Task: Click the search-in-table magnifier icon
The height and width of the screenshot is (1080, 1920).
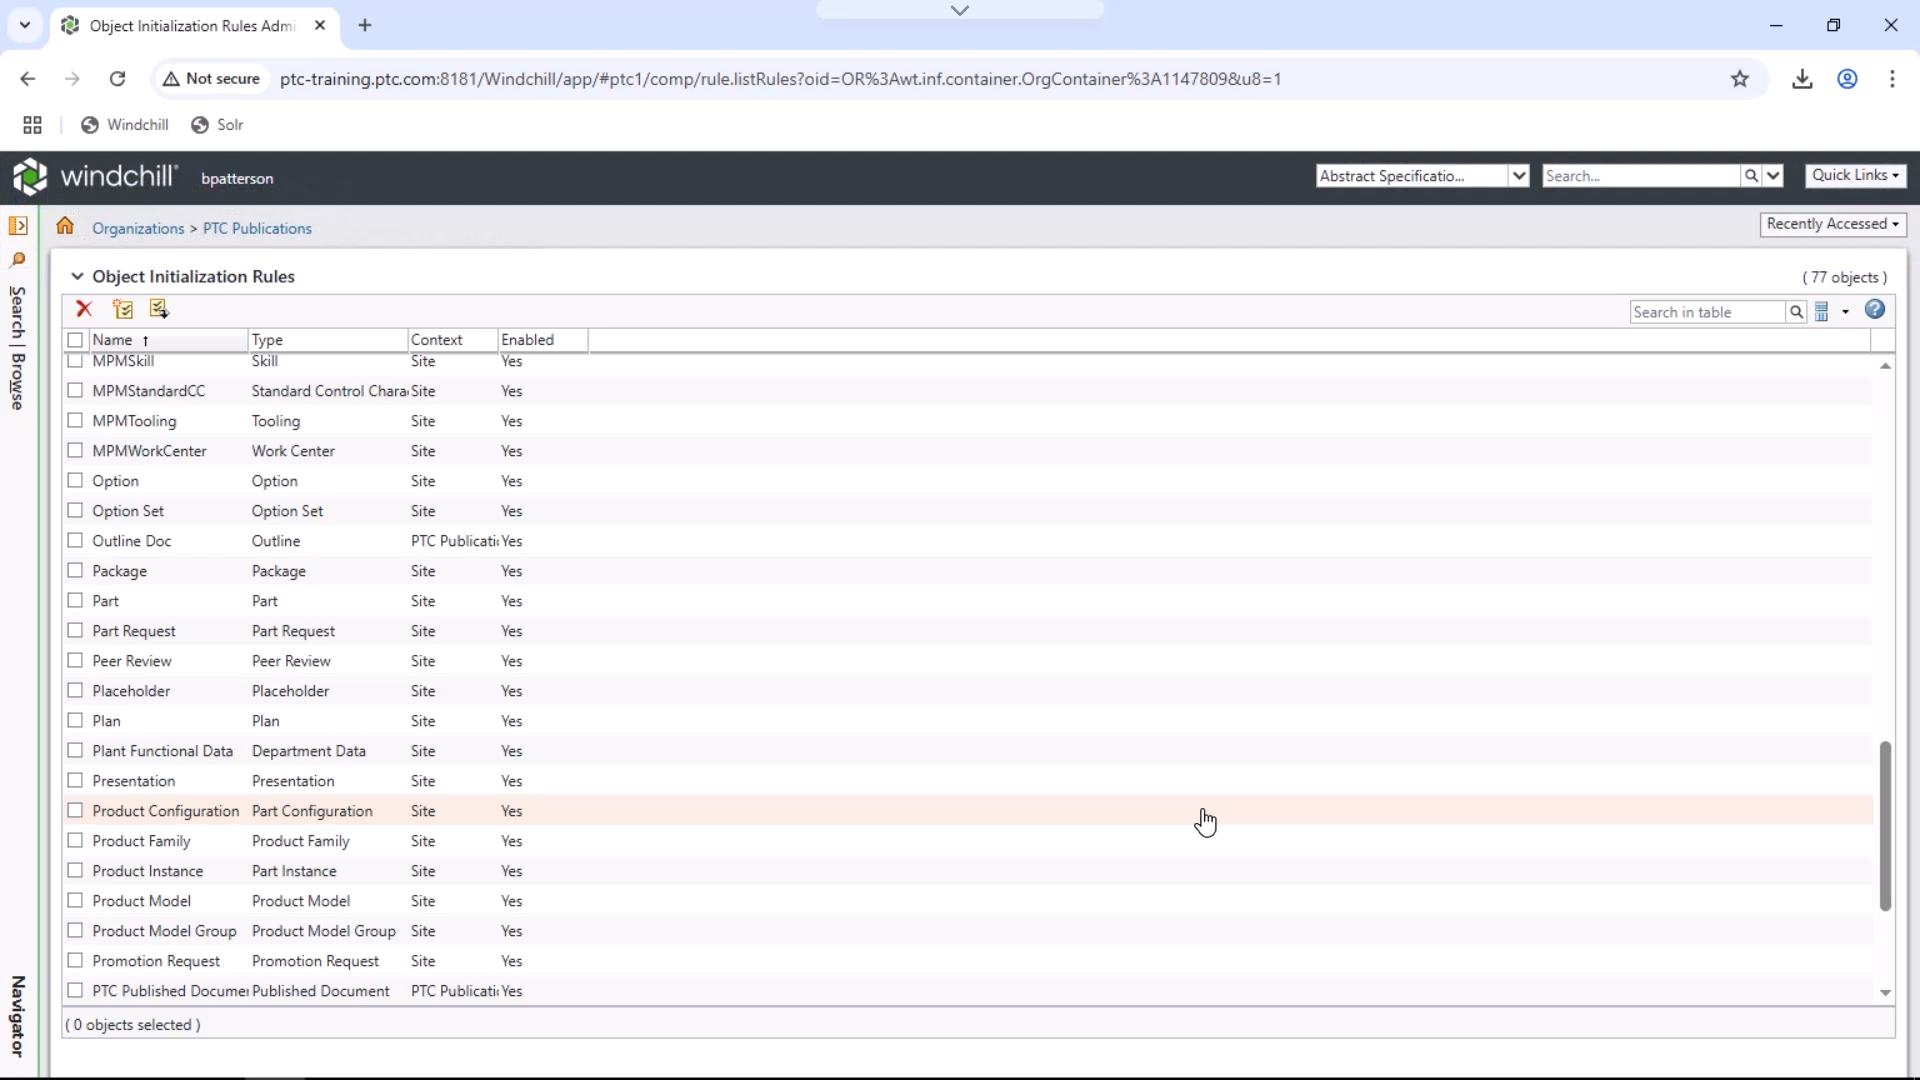Action: click(1796, 312)
